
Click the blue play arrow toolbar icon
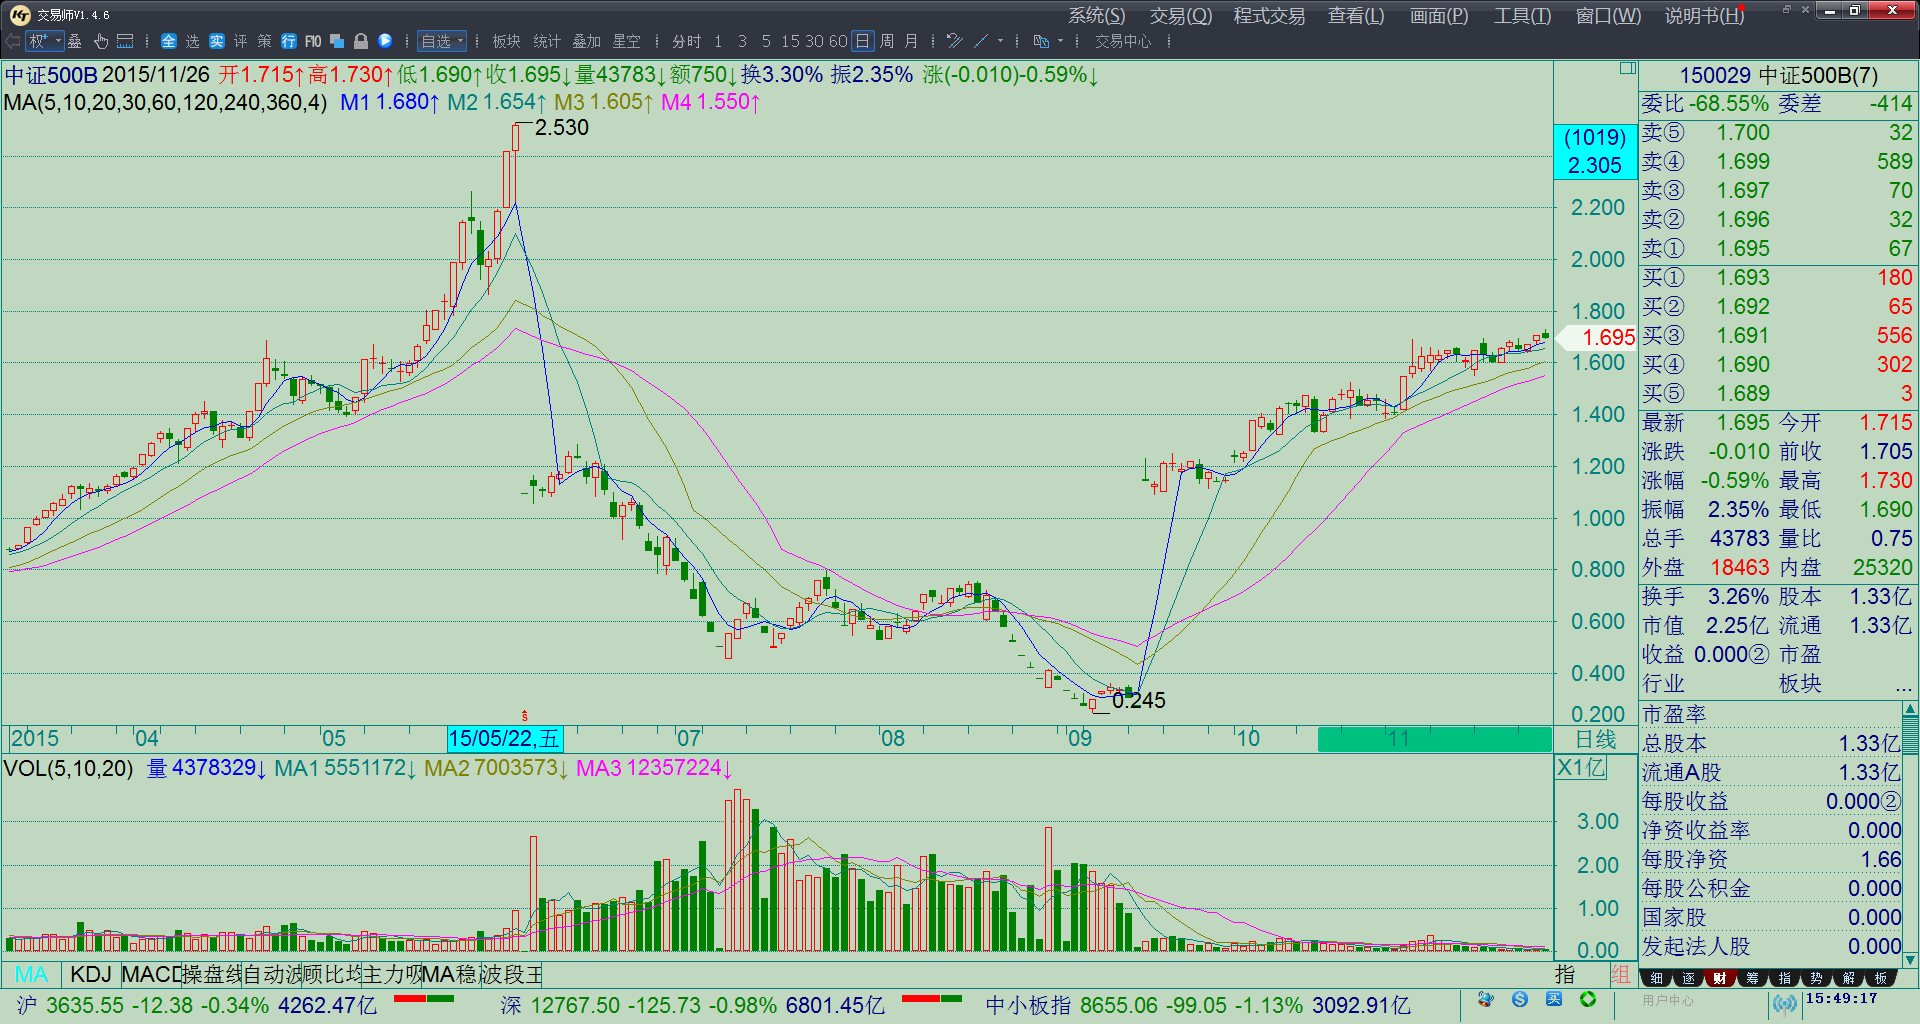[385, 41]
